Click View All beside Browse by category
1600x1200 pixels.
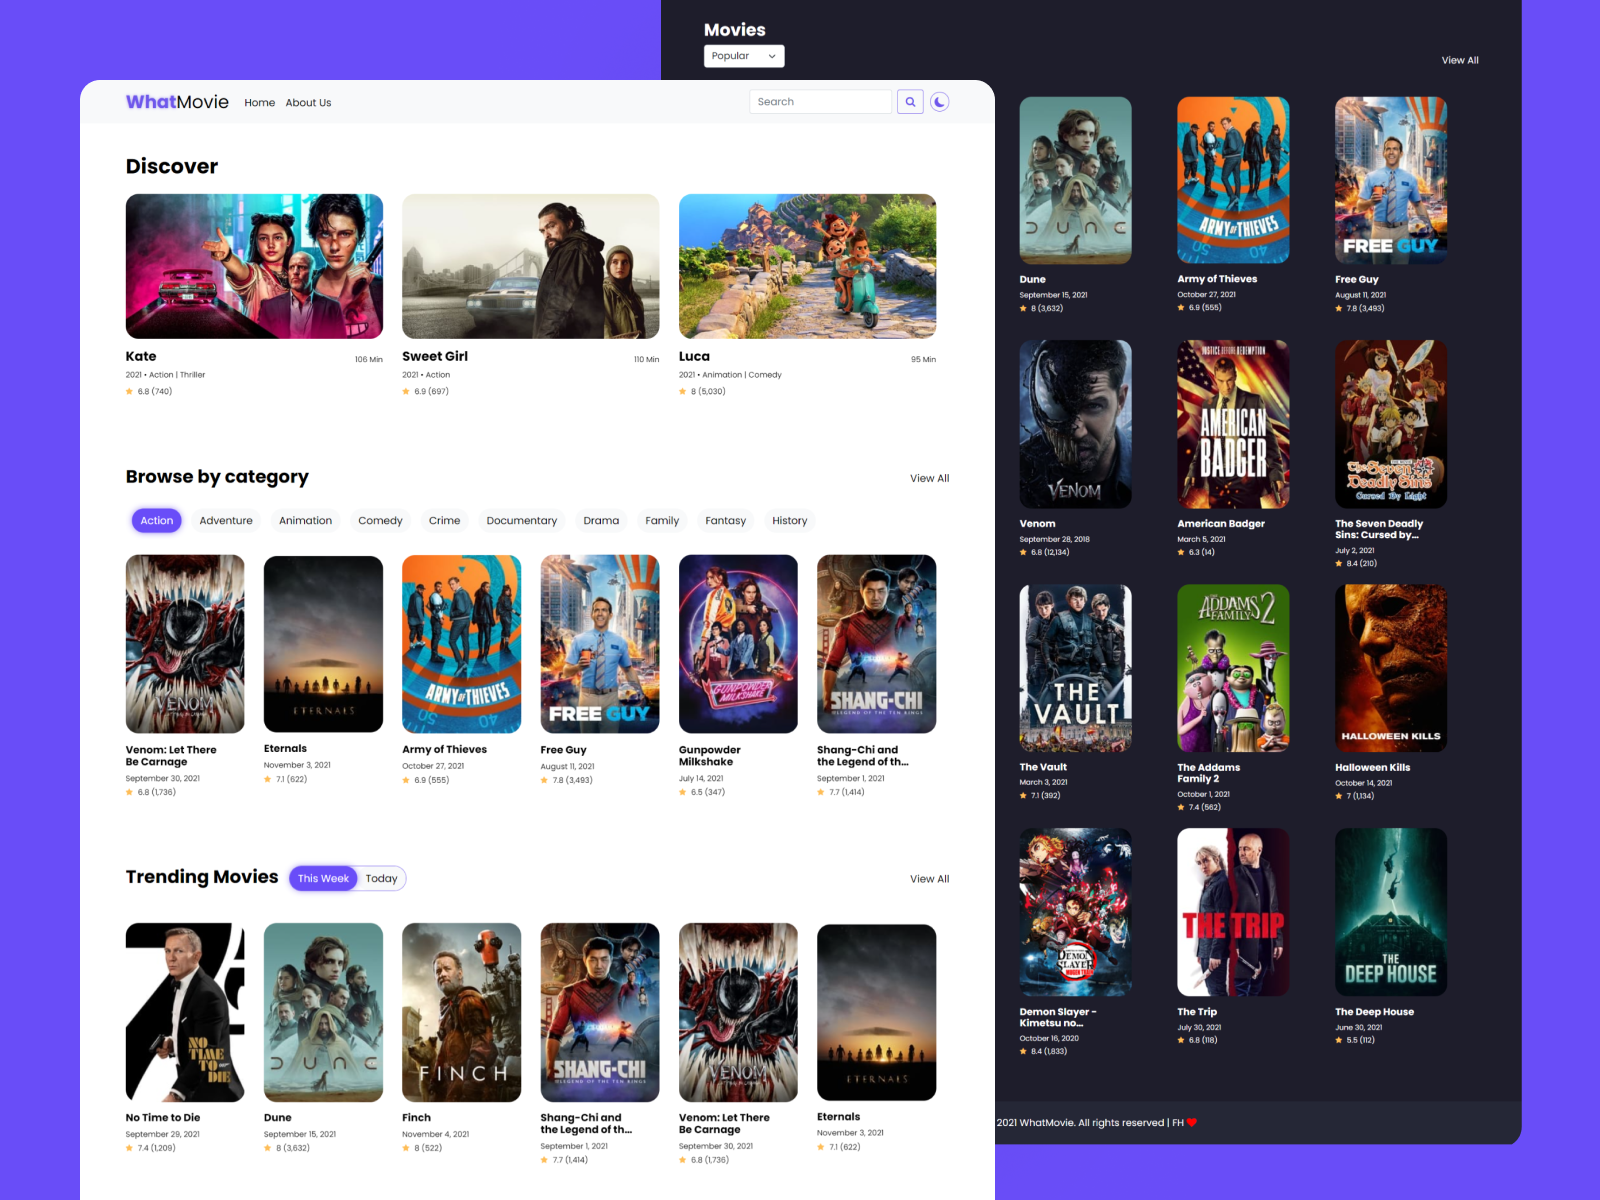point(930,479)
